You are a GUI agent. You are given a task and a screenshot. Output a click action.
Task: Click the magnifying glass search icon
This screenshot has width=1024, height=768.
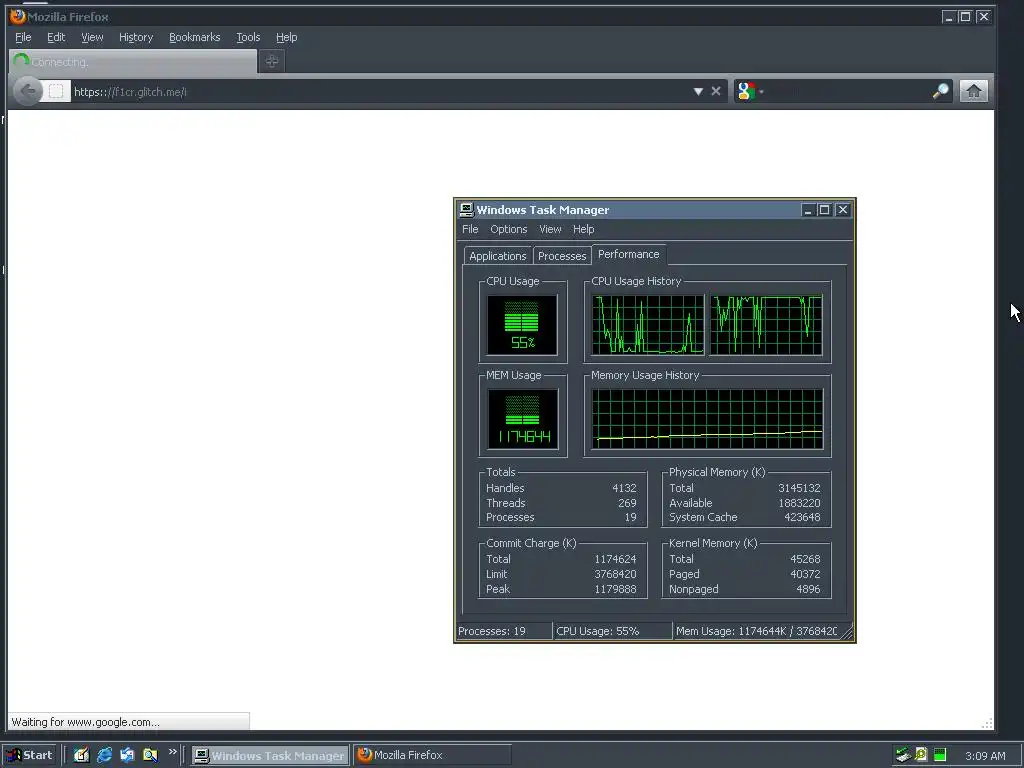click(940, 91)
